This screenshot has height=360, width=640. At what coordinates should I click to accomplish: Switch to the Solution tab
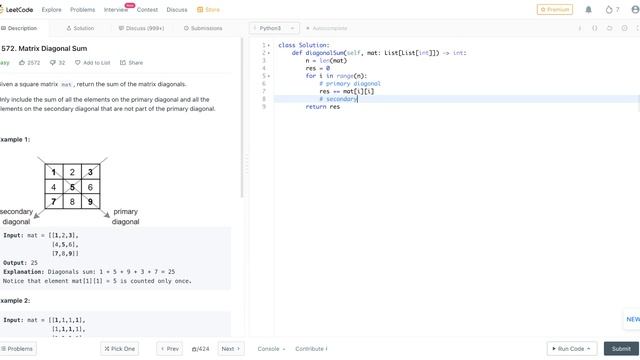coord(80,28)
